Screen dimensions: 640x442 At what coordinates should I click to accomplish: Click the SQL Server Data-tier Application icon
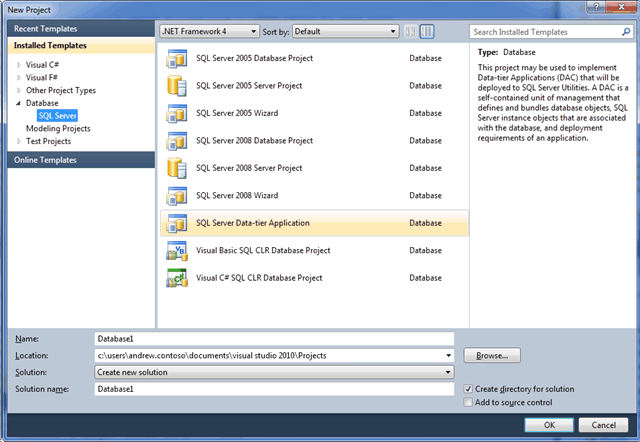[x=177, y=223]
